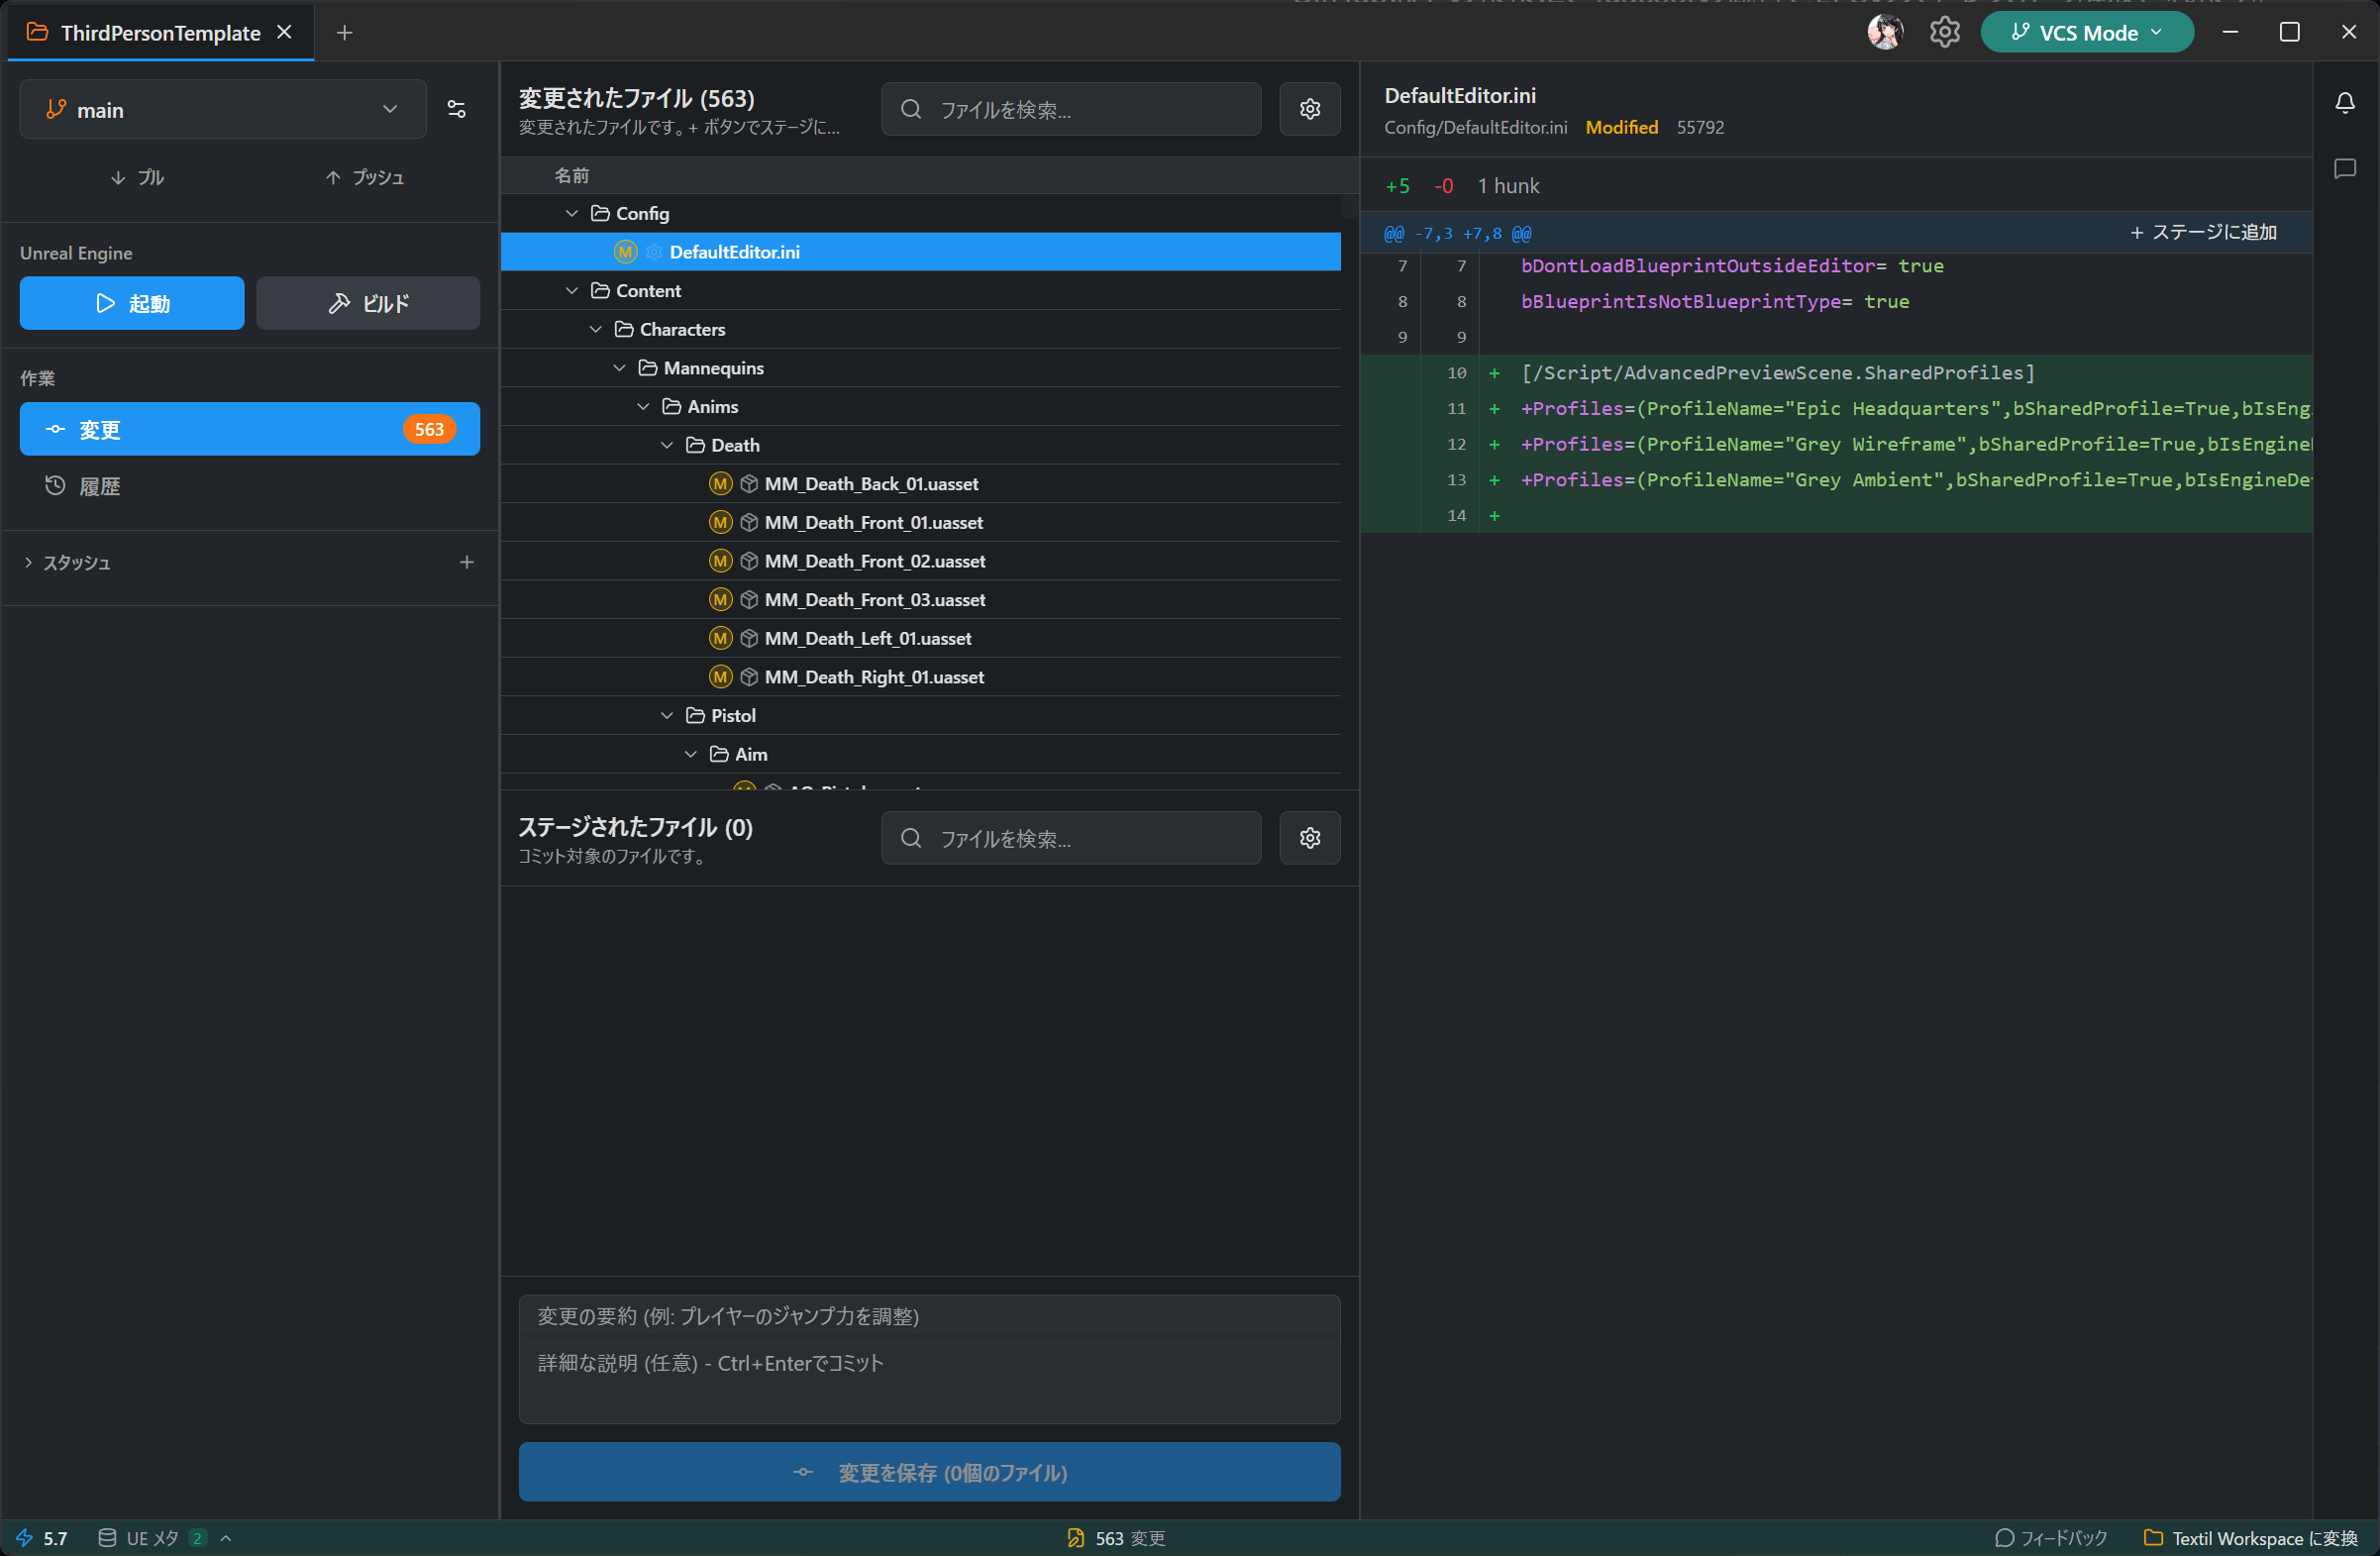Open the comments panel icon

[x=2344, y=169]
